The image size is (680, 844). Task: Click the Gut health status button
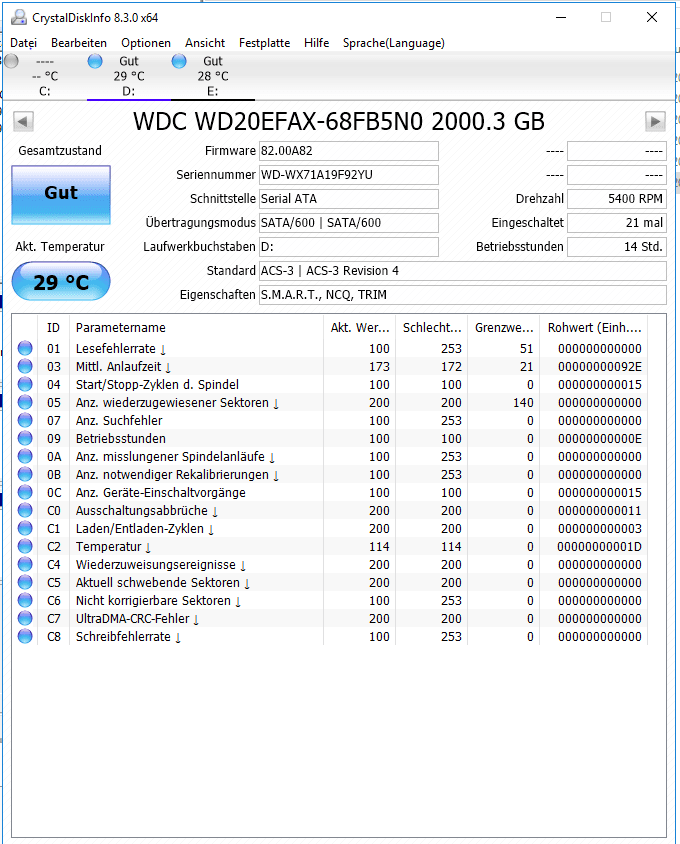click(61, 195)
